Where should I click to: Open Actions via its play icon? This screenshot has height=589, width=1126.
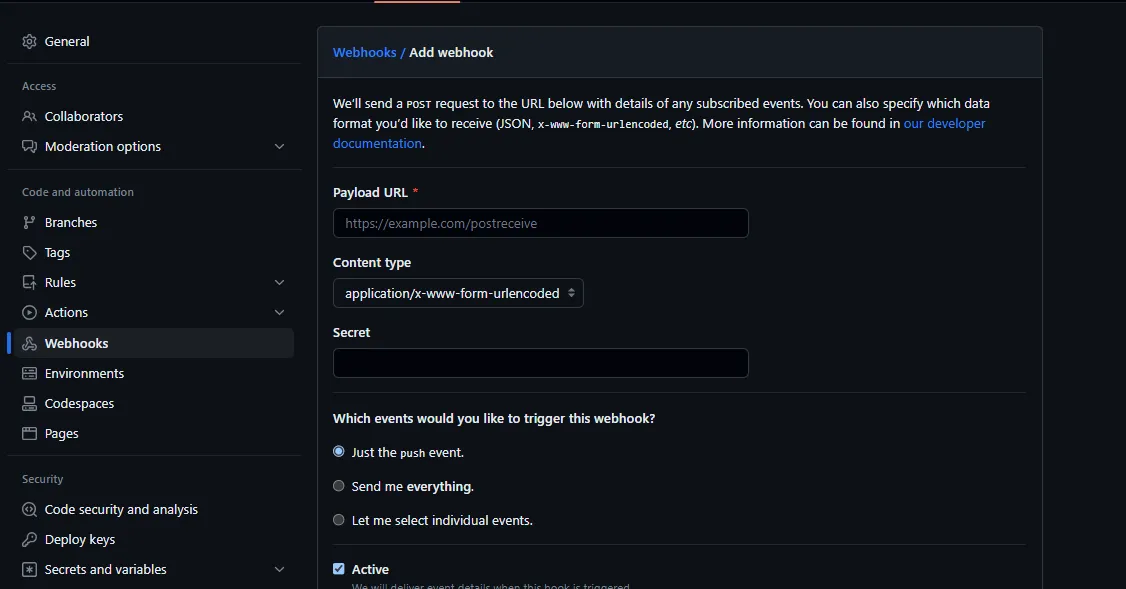pyautogui.click(x=29, y=312)
